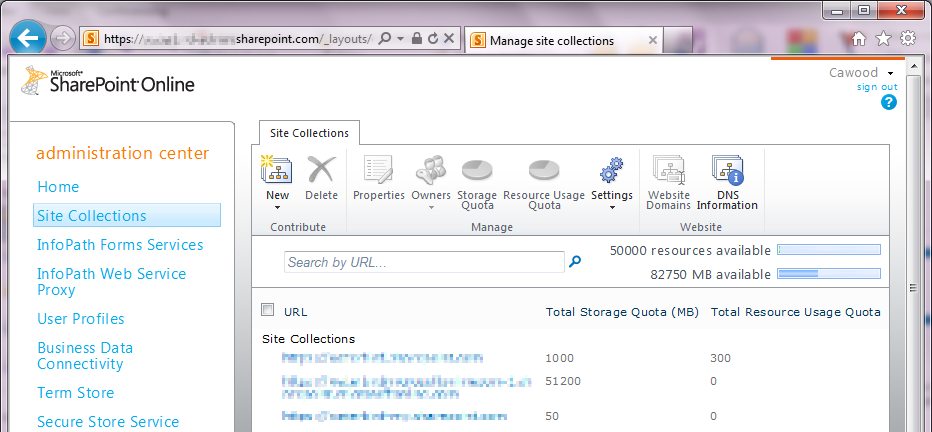Screen dimensions: 932x432
Task: Click the Owners ribbon icon
Action: [x=431, y=170]
